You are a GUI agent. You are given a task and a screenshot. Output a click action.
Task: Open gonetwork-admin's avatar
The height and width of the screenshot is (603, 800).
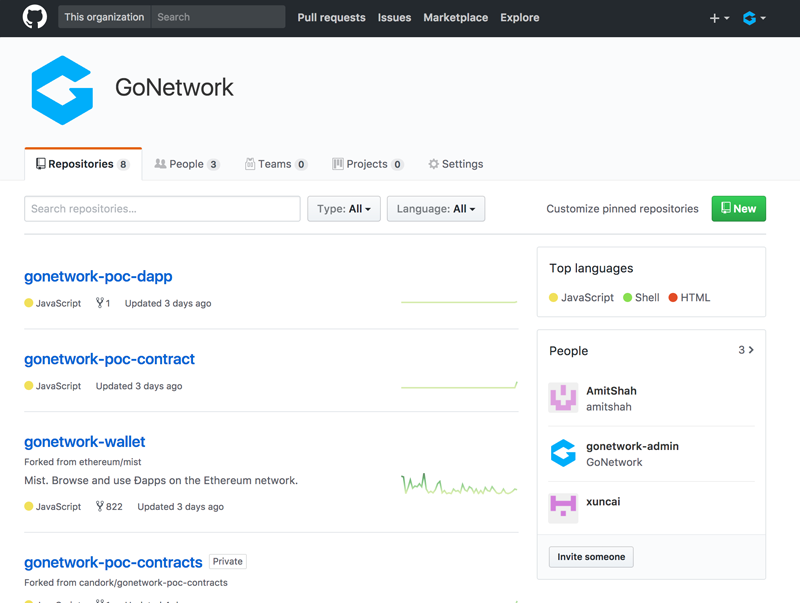coord(563,453)
